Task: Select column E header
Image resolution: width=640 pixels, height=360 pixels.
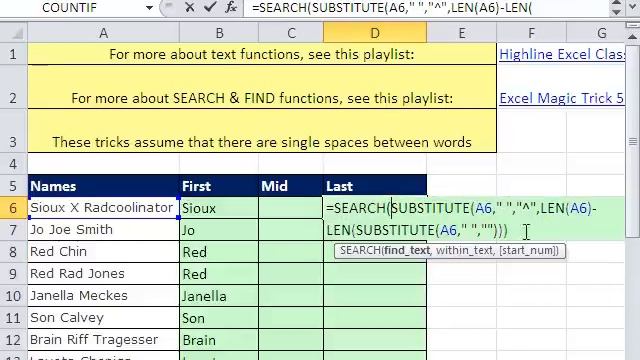Action: [462, 33]
